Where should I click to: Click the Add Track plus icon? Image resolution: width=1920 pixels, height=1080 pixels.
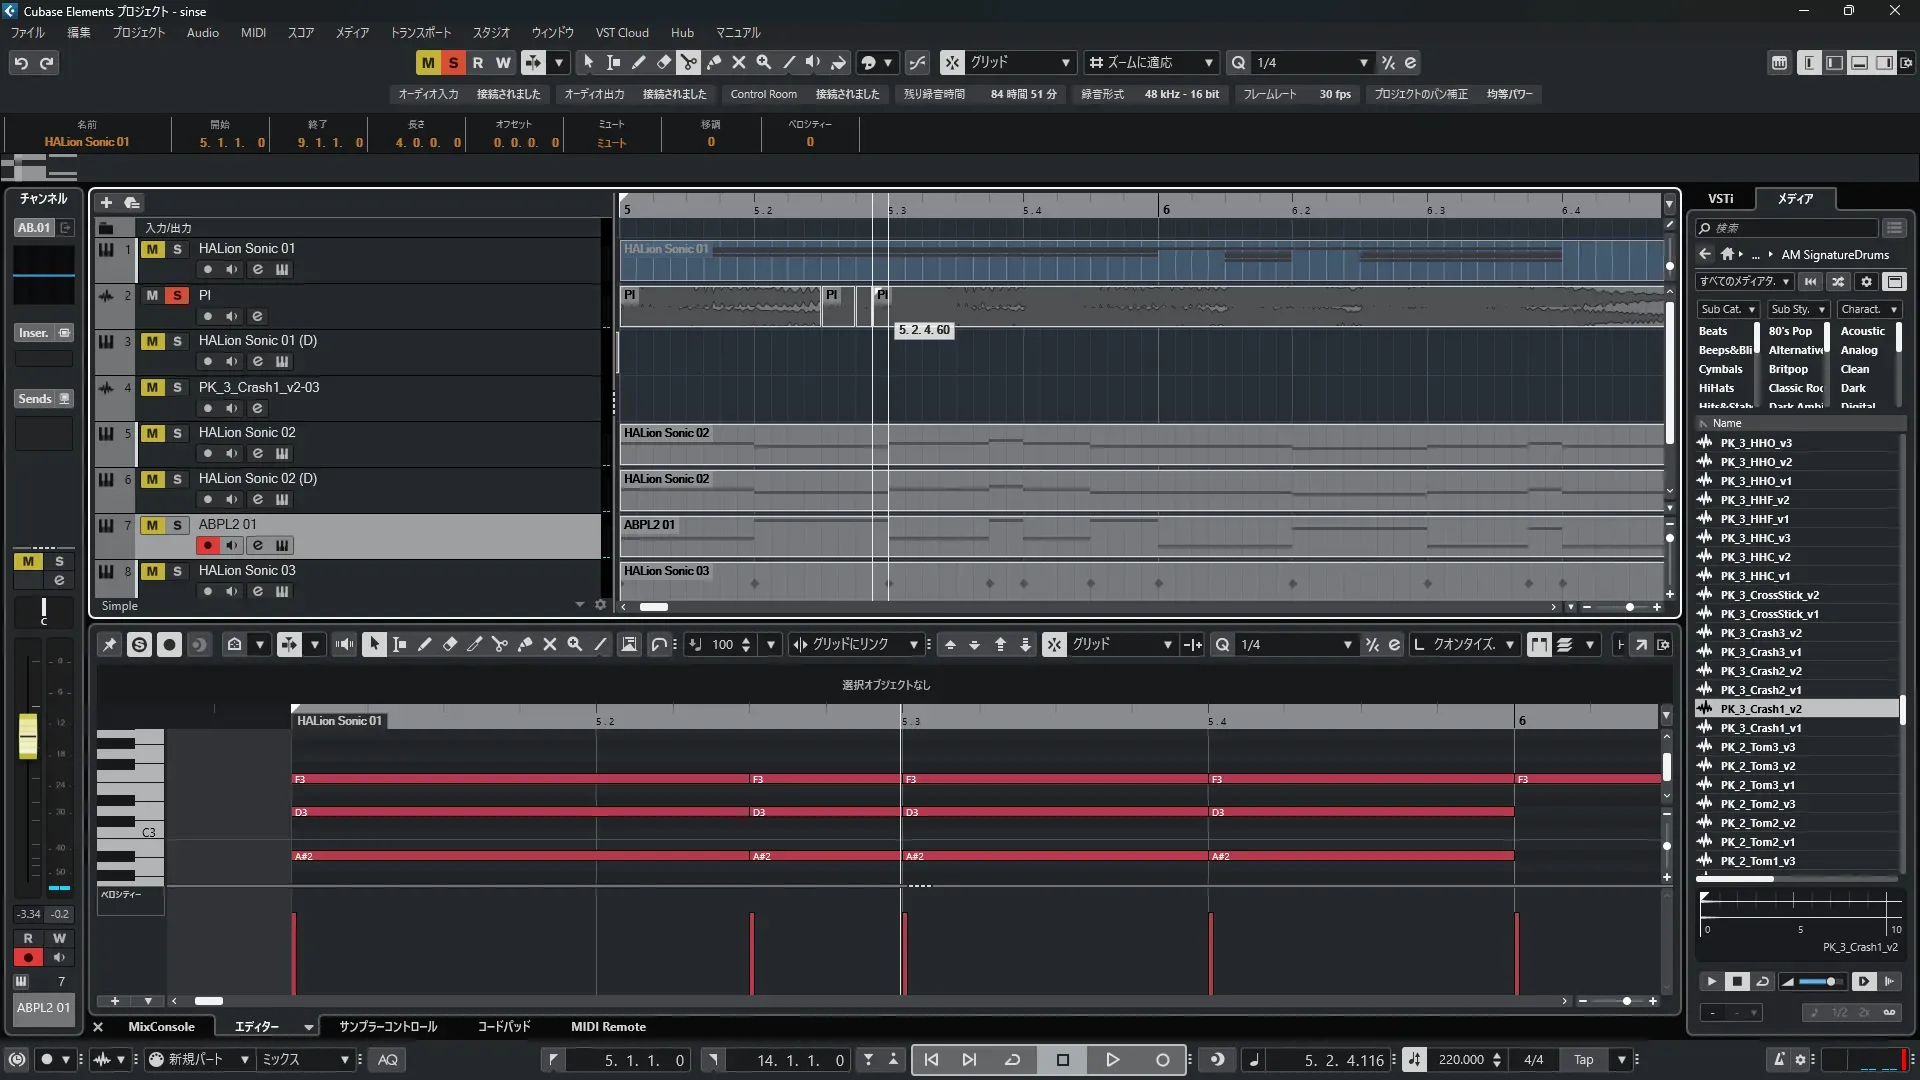106,202
